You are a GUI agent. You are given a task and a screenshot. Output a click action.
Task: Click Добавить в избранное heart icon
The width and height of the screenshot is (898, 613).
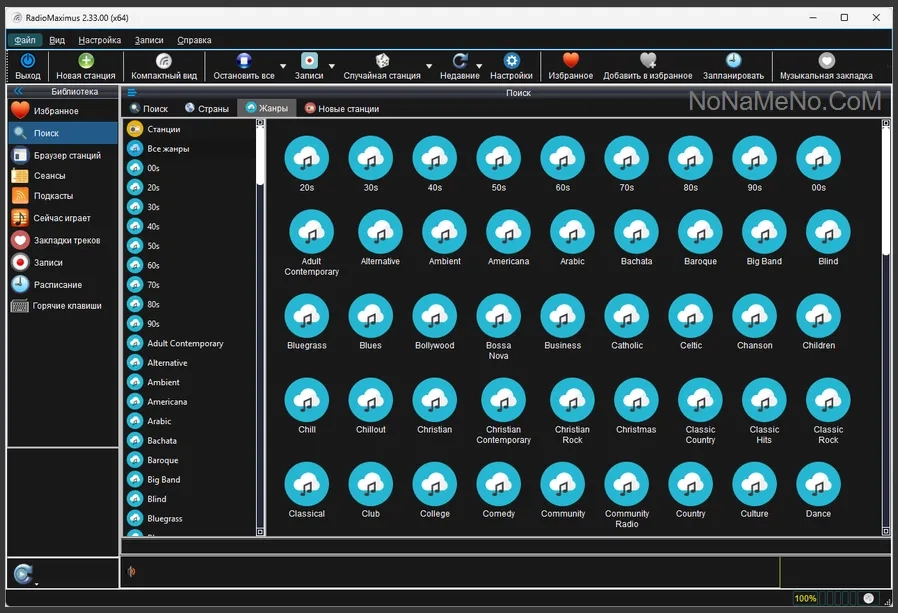[648, 61]
